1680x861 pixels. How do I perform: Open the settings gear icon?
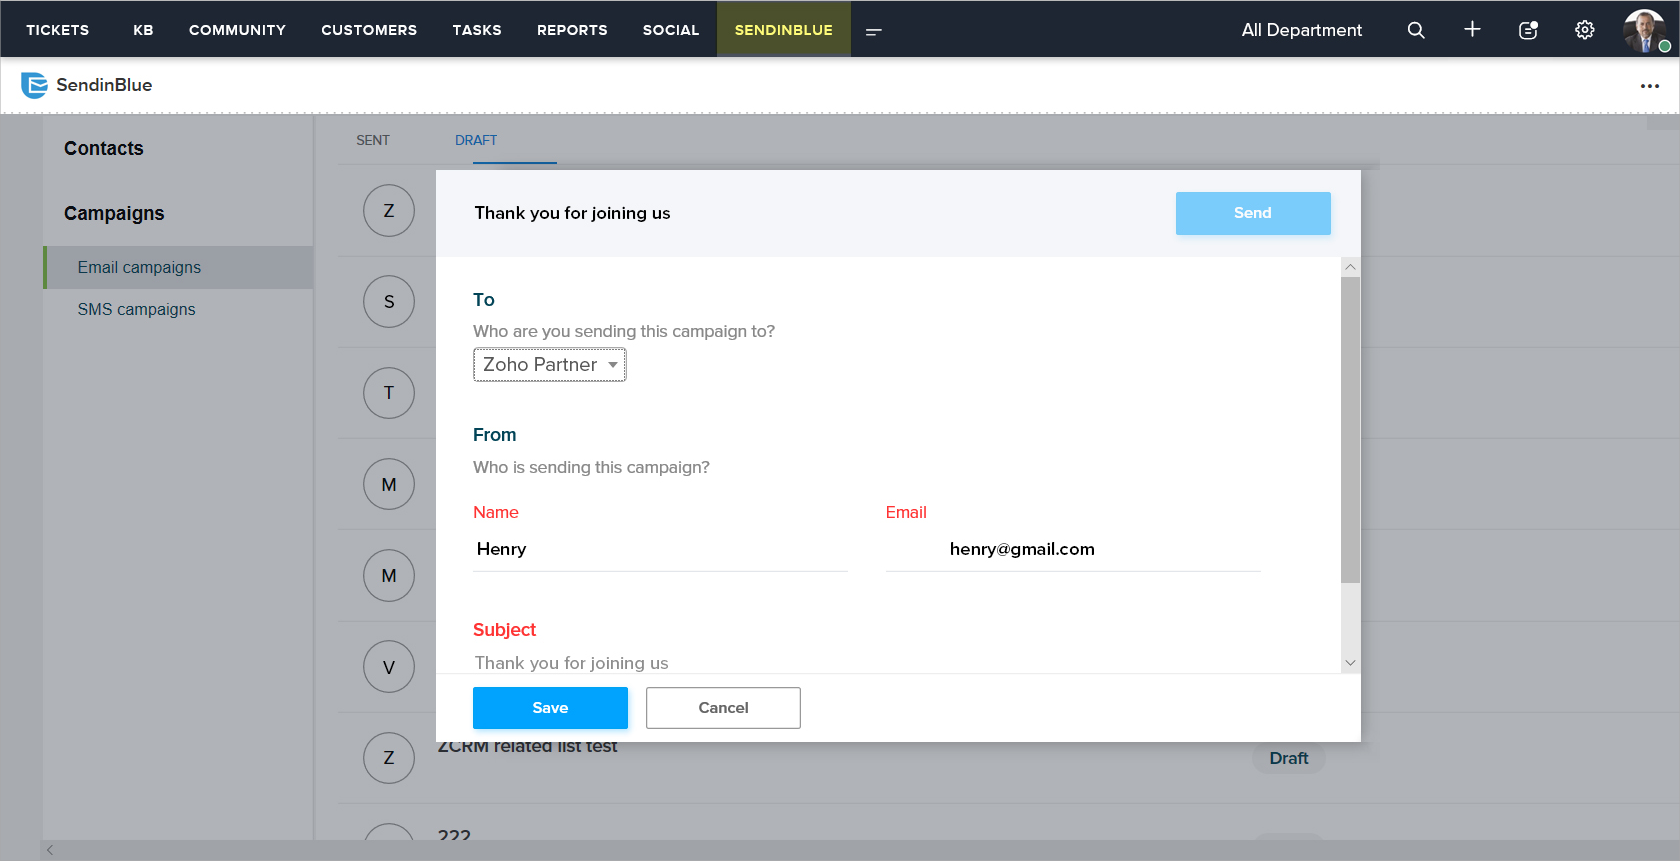point(1585,30)
